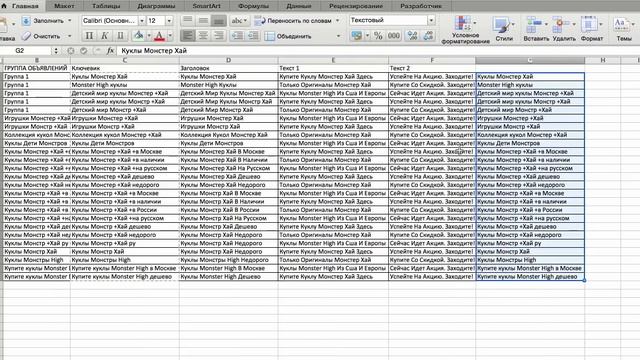Viewport: 640px width, 360px height.
Task: Toggle bottom vertical alignment
Action: click(x=218, y=20)
